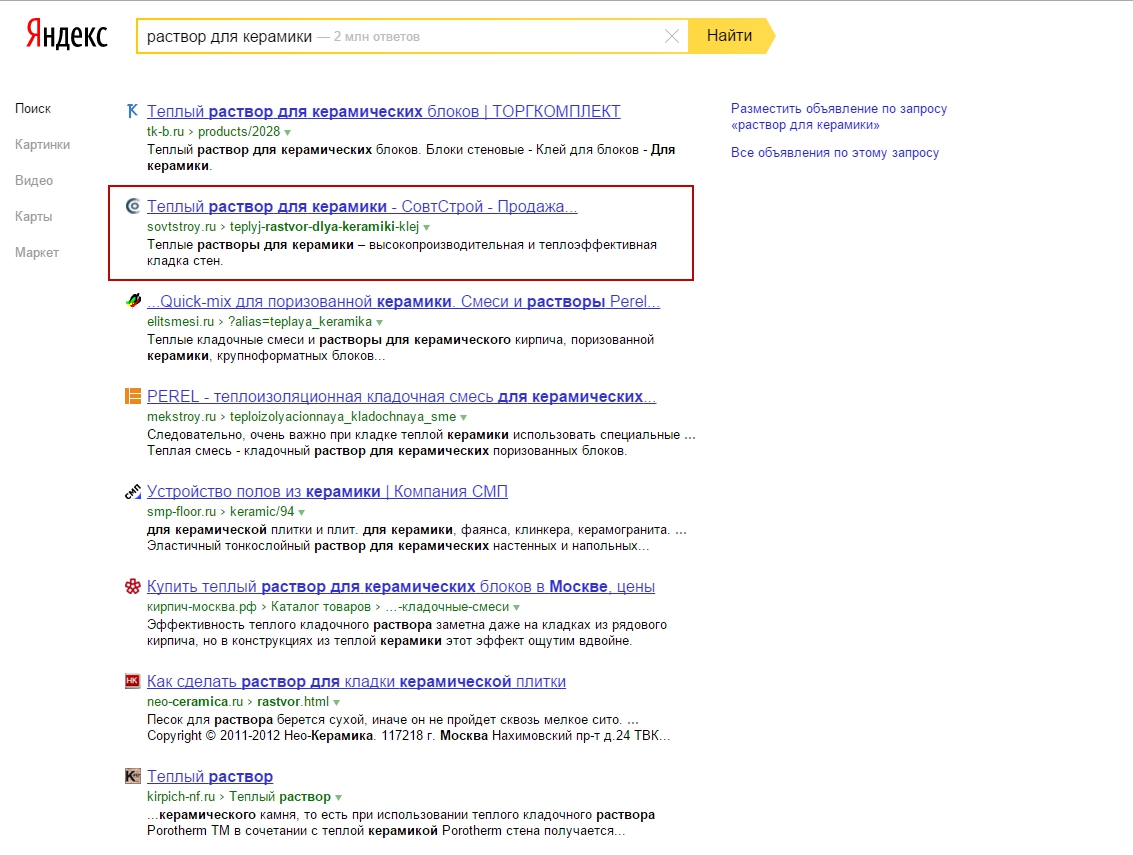Click the smp-floor.ru favicon

tap(132, 491)
